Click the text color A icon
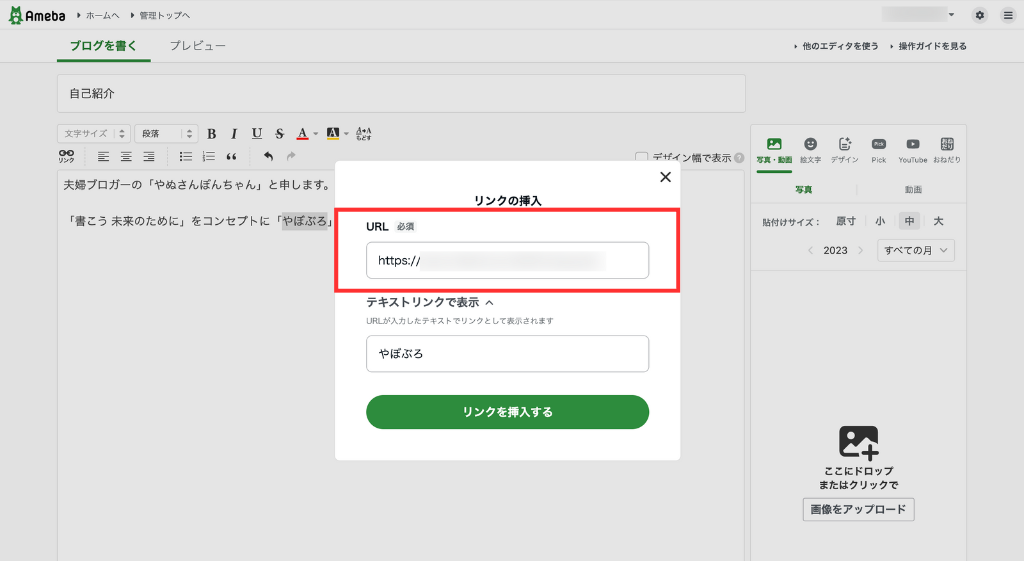This screenshot has height=561, width=1024. (302, 134)
